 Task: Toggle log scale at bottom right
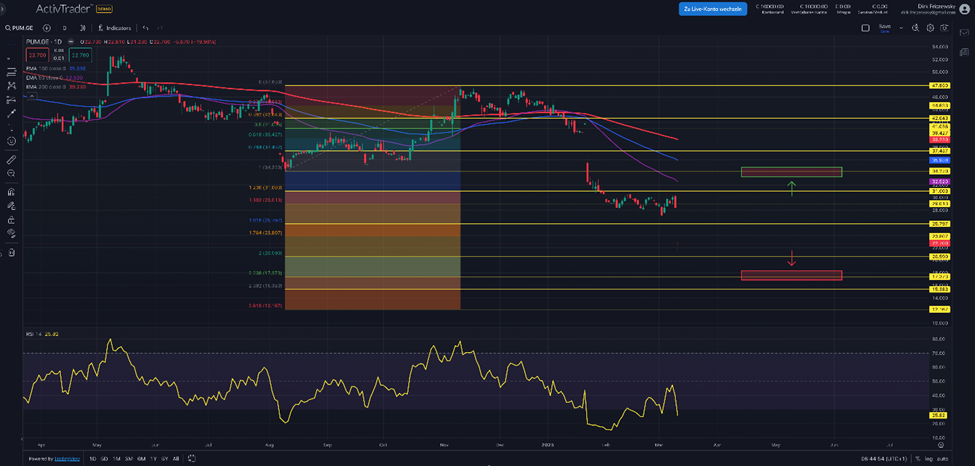coord(929,458)
